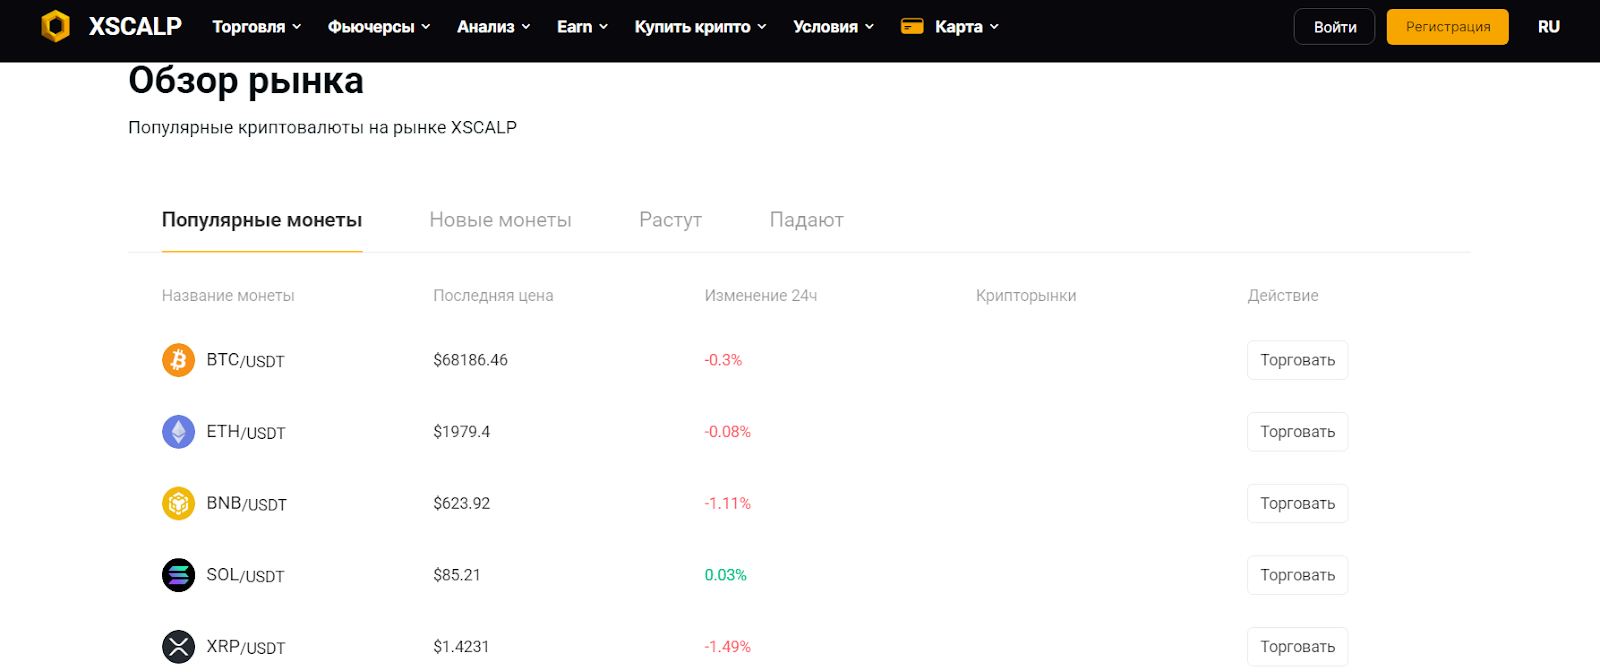Click the BNB coin icon

click(x=178, y=503)
